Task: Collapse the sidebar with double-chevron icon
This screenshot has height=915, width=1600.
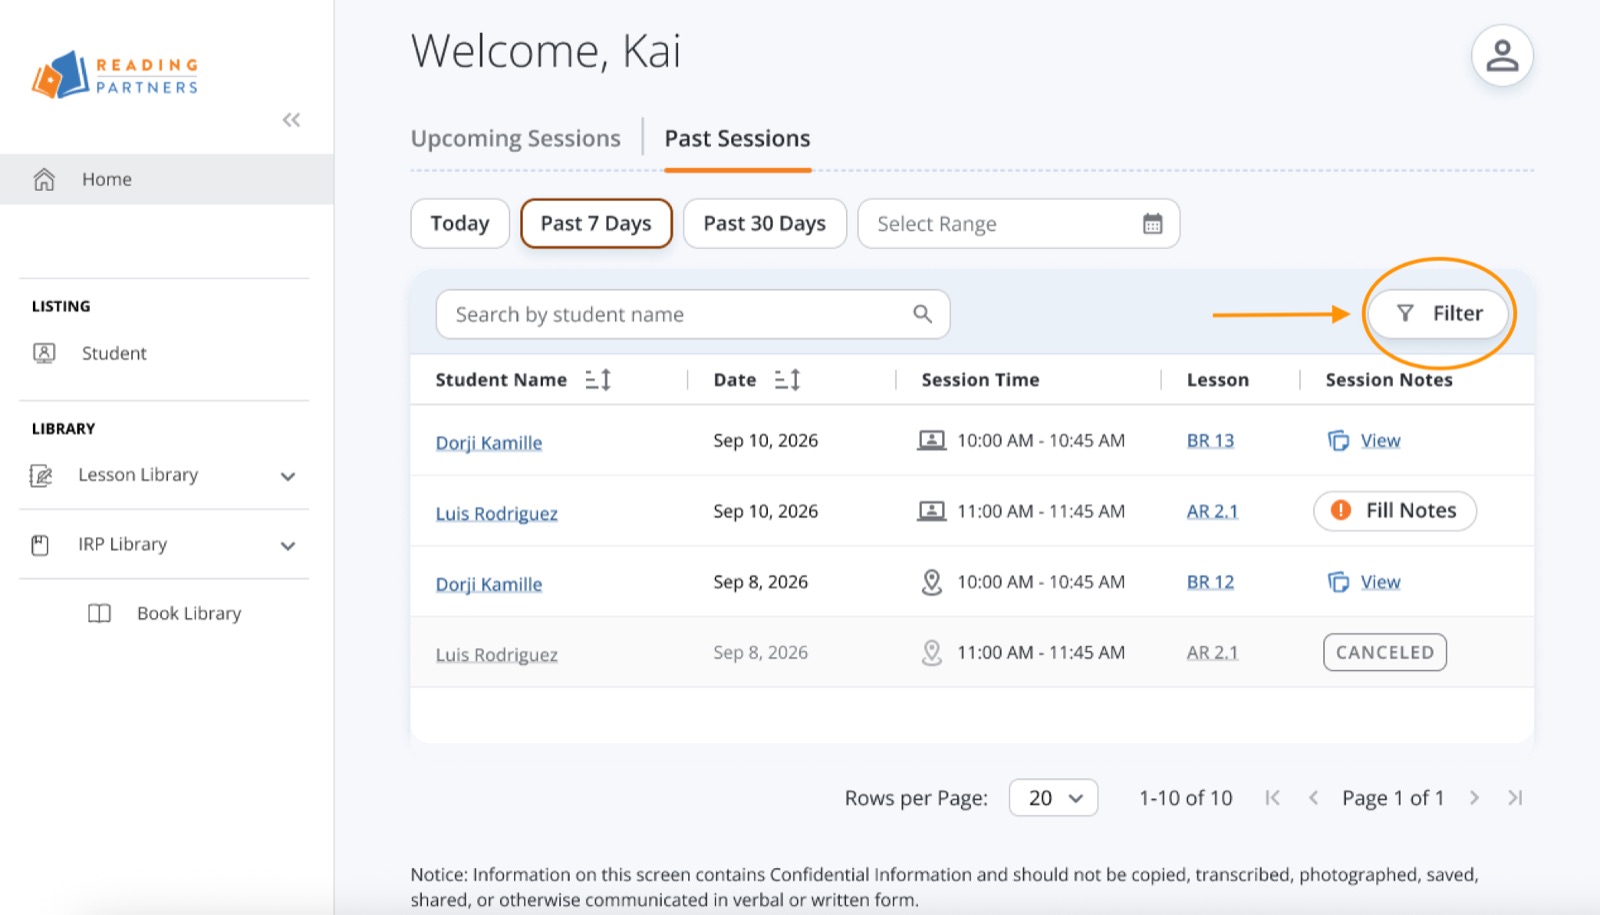Action: (x=291, y=120)
